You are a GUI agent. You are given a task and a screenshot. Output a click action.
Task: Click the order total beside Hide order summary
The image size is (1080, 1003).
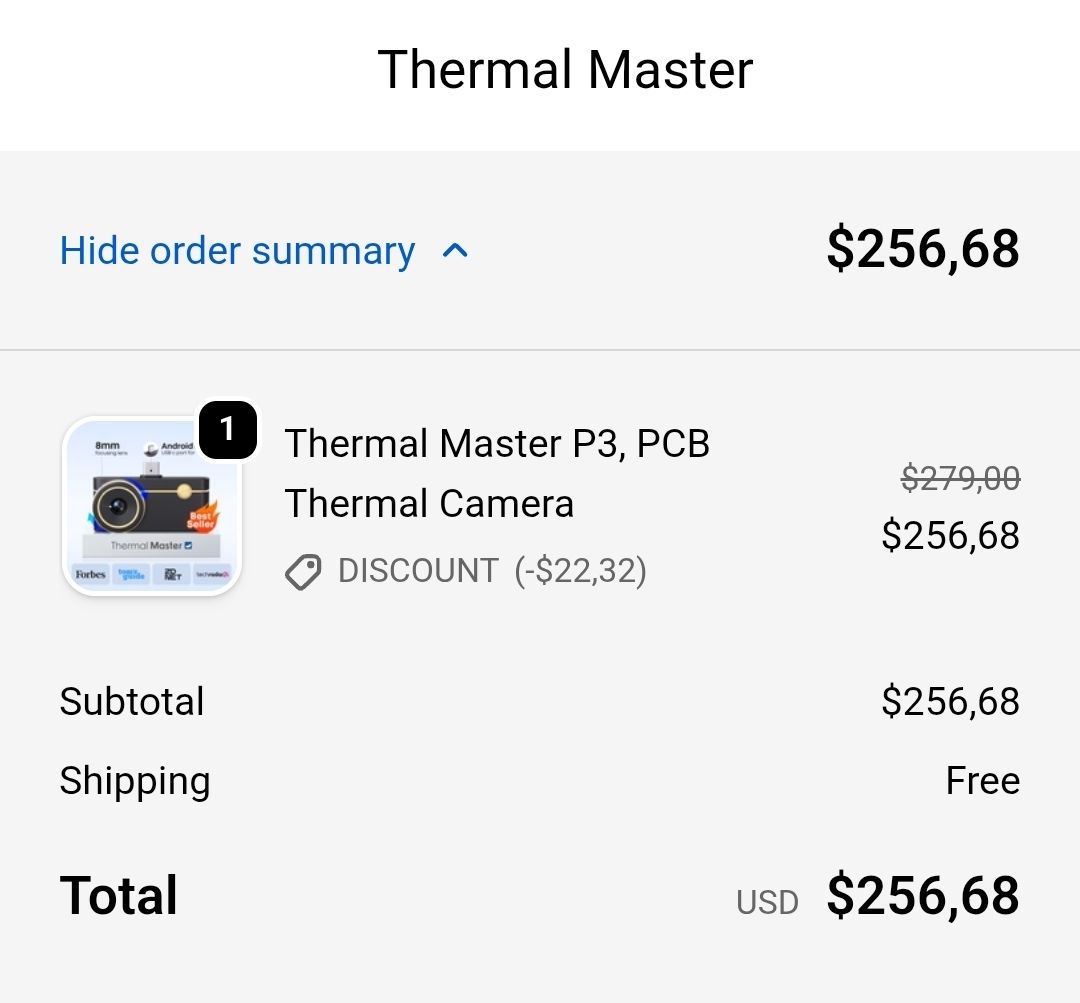coord(922,250)
